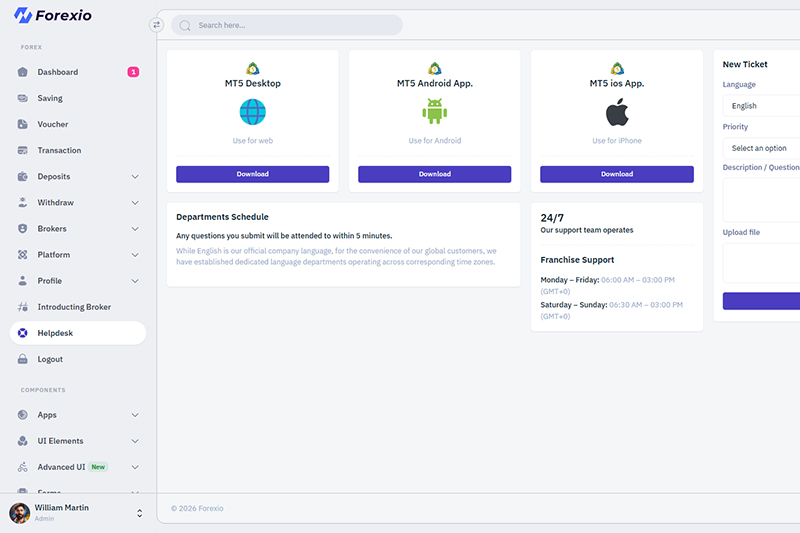Click the Android robot icon
This screenshot has width=800, height=533.
coord(435,112)
